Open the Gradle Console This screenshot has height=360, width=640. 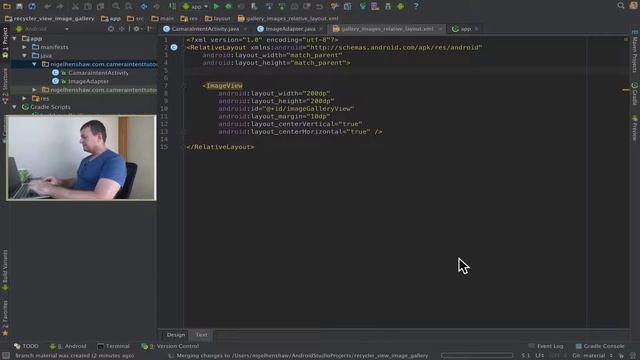click(600, 346)
